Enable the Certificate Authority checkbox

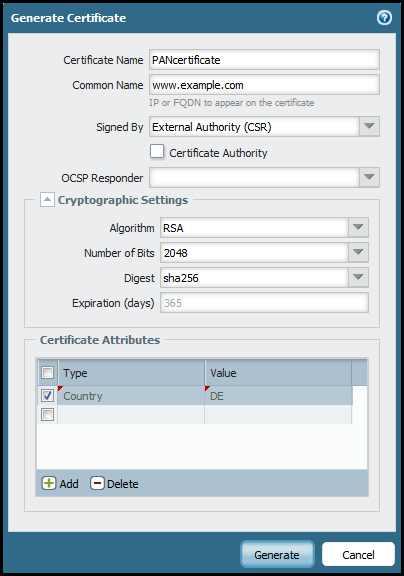157,151
